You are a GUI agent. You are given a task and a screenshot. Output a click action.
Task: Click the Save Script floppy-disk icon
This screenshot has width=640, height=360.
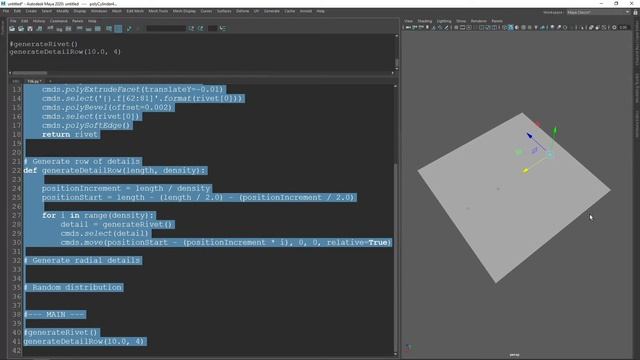pyautogui.click(x=30, y=29)
